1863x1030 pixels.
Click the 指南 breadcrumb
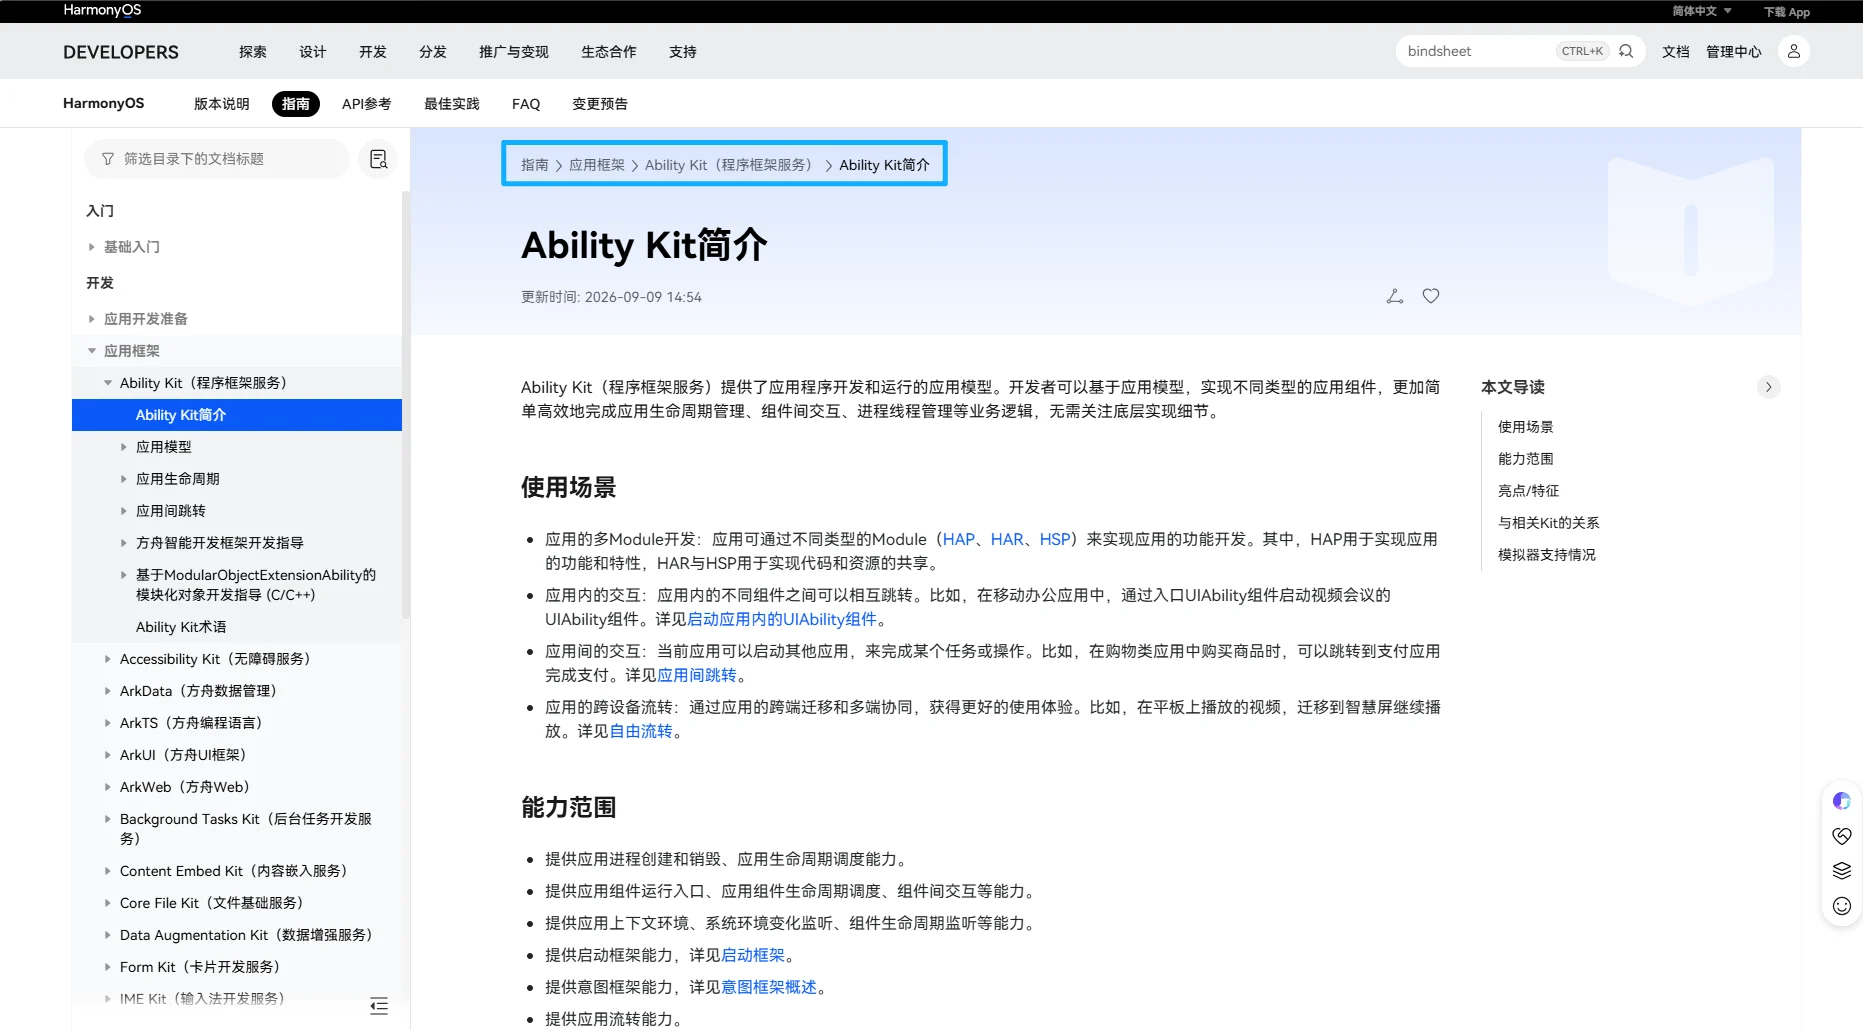[x=535, y=165]
